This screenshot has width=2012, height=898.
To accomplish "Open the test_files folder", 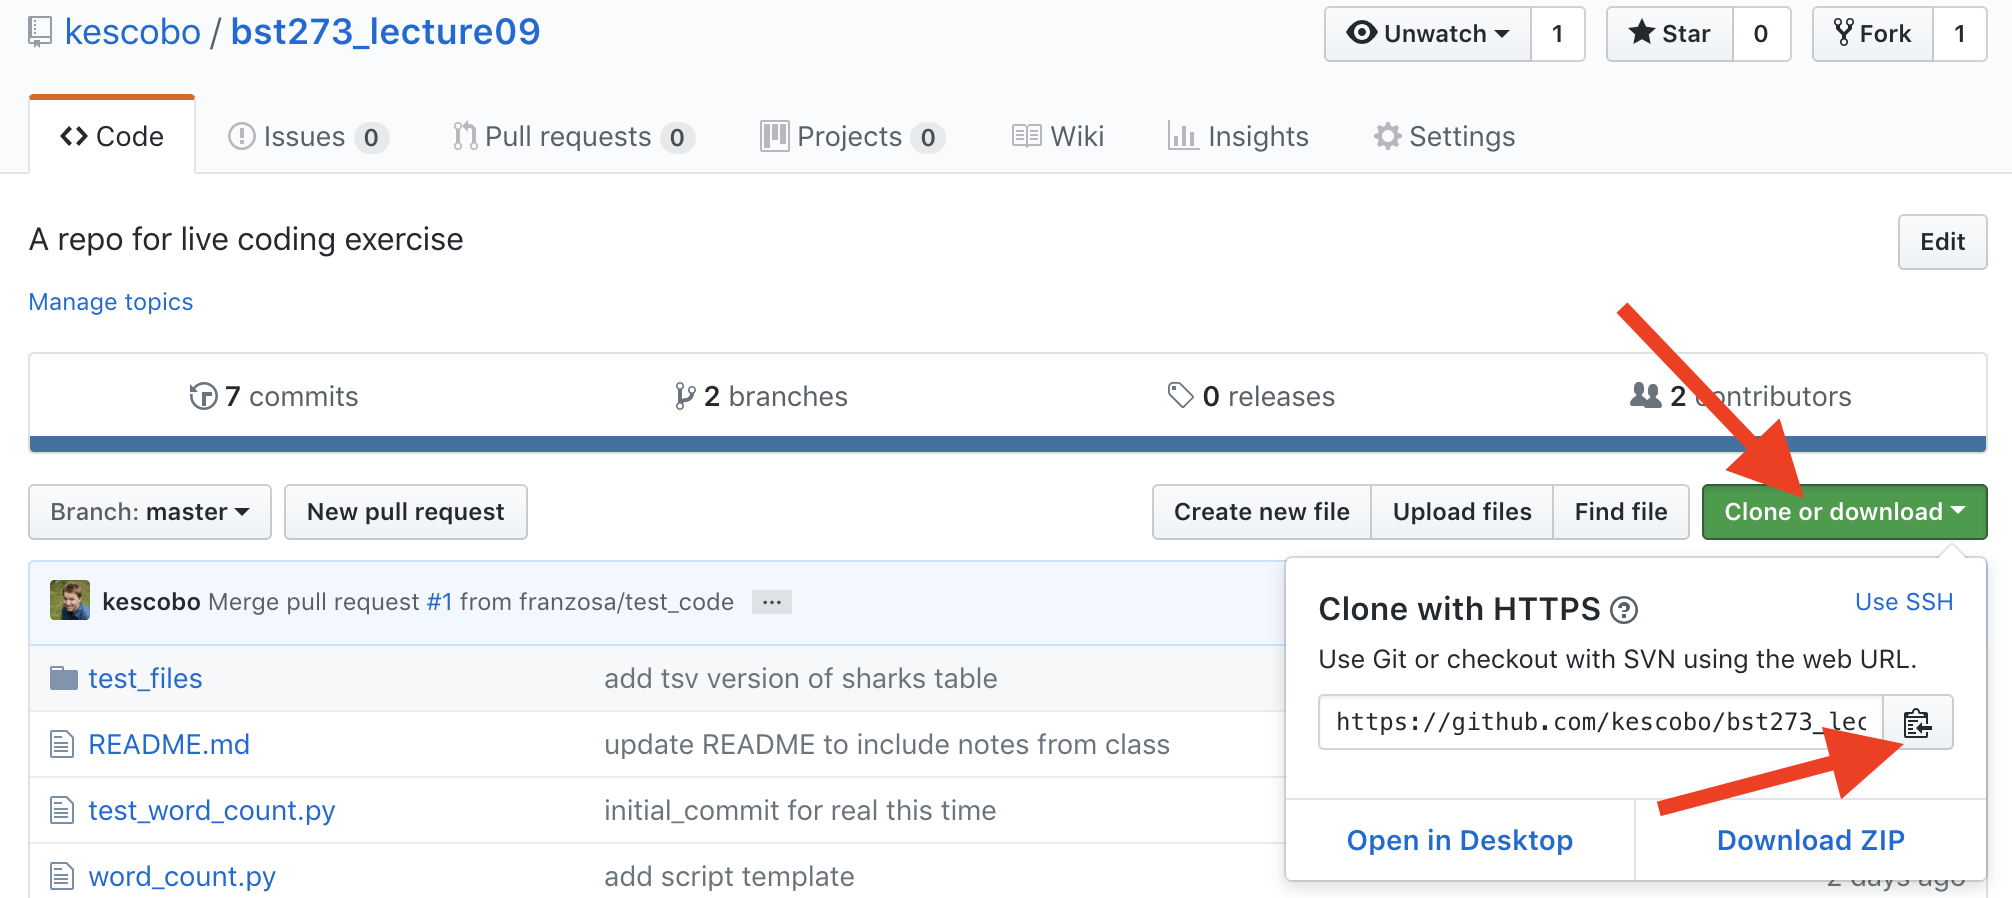I will pos(145,679).
